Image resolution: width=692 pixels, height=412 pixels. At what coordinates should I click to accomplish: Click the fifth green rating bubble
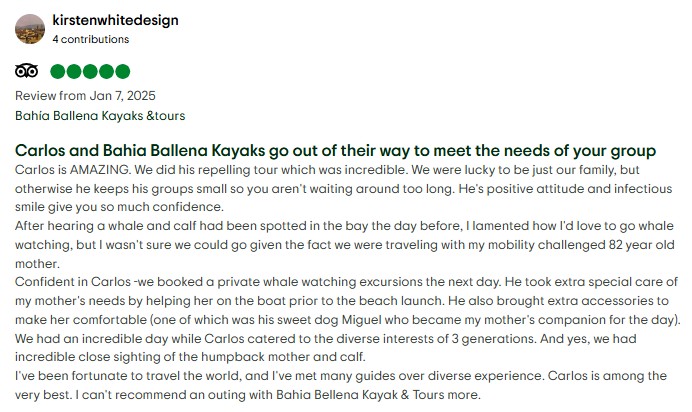[x=122, y=71]
